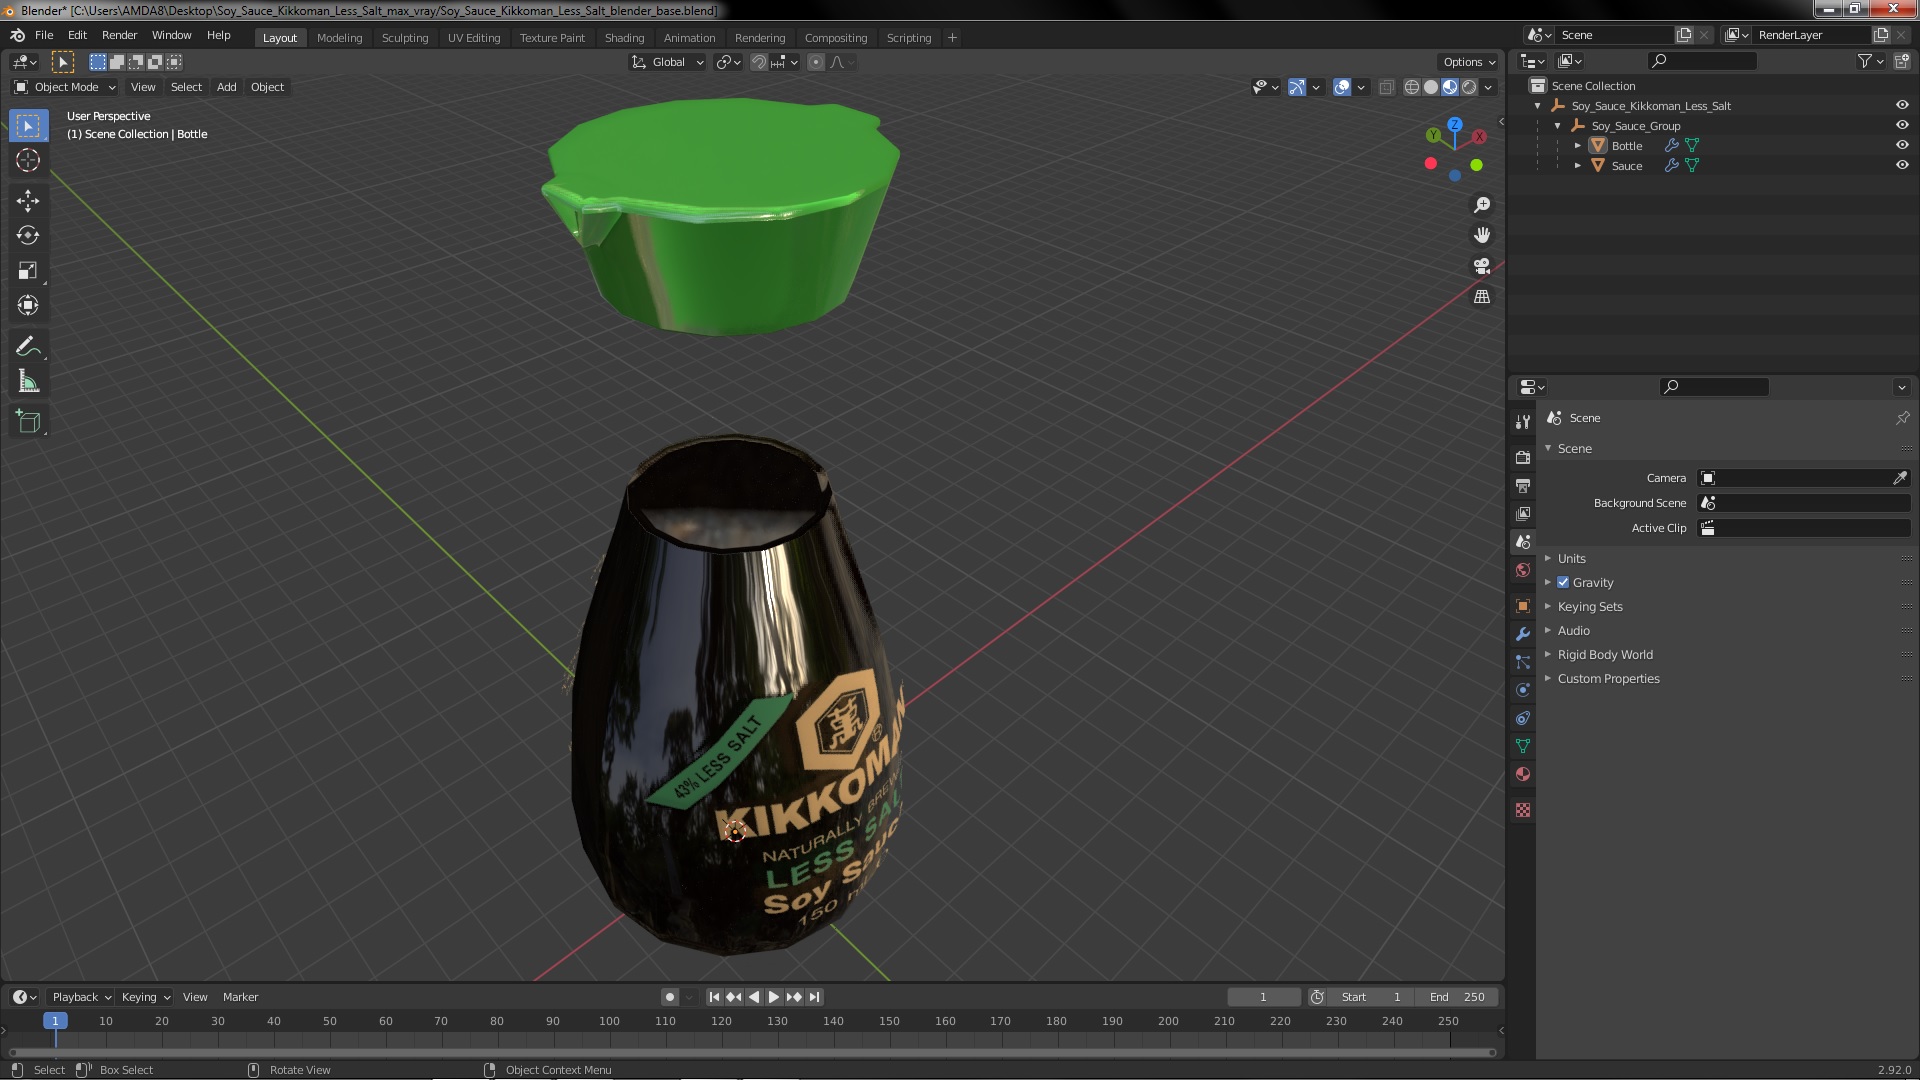Open the Material properties tab

coord(1522,774)
